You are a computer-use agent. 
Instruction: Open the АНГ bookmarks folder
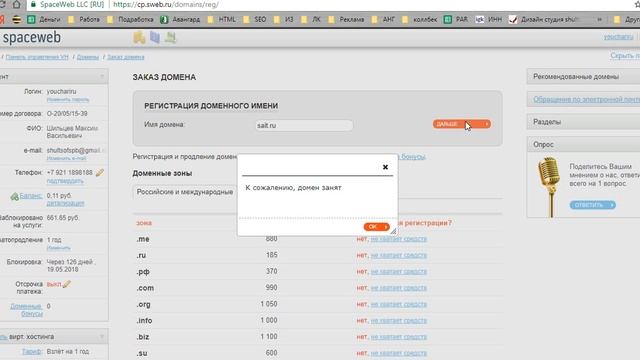(x=383, y=19)
